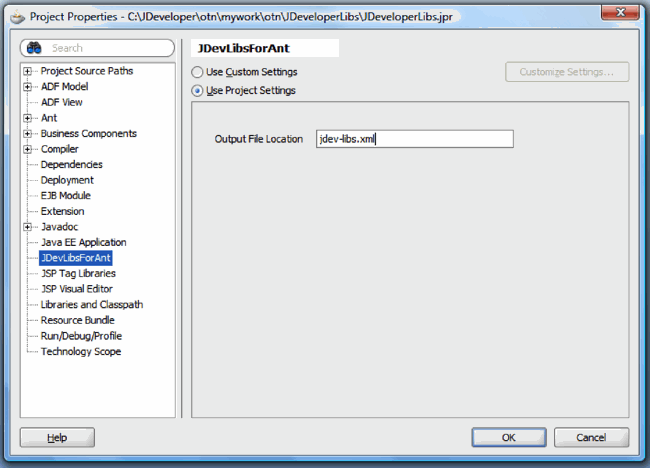Expand the Business Components node

[27, 133]
